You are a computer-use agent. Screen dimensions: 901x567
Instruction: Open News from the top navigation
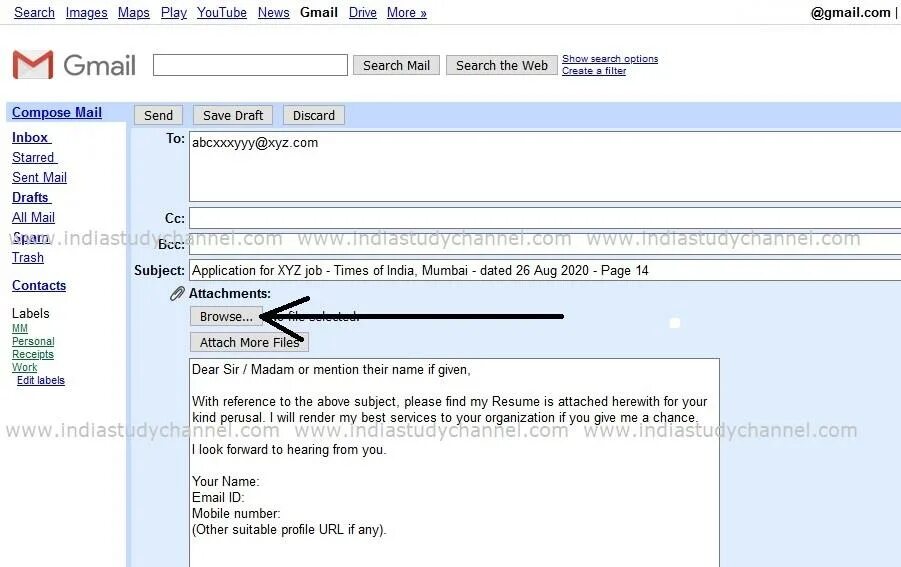(274, 12)
